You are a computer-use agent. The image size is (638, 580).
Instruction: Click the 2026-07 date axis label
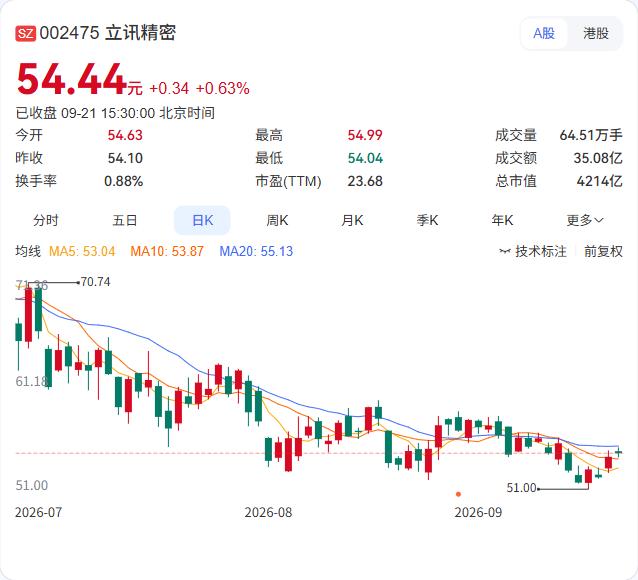tap(39, 512)
